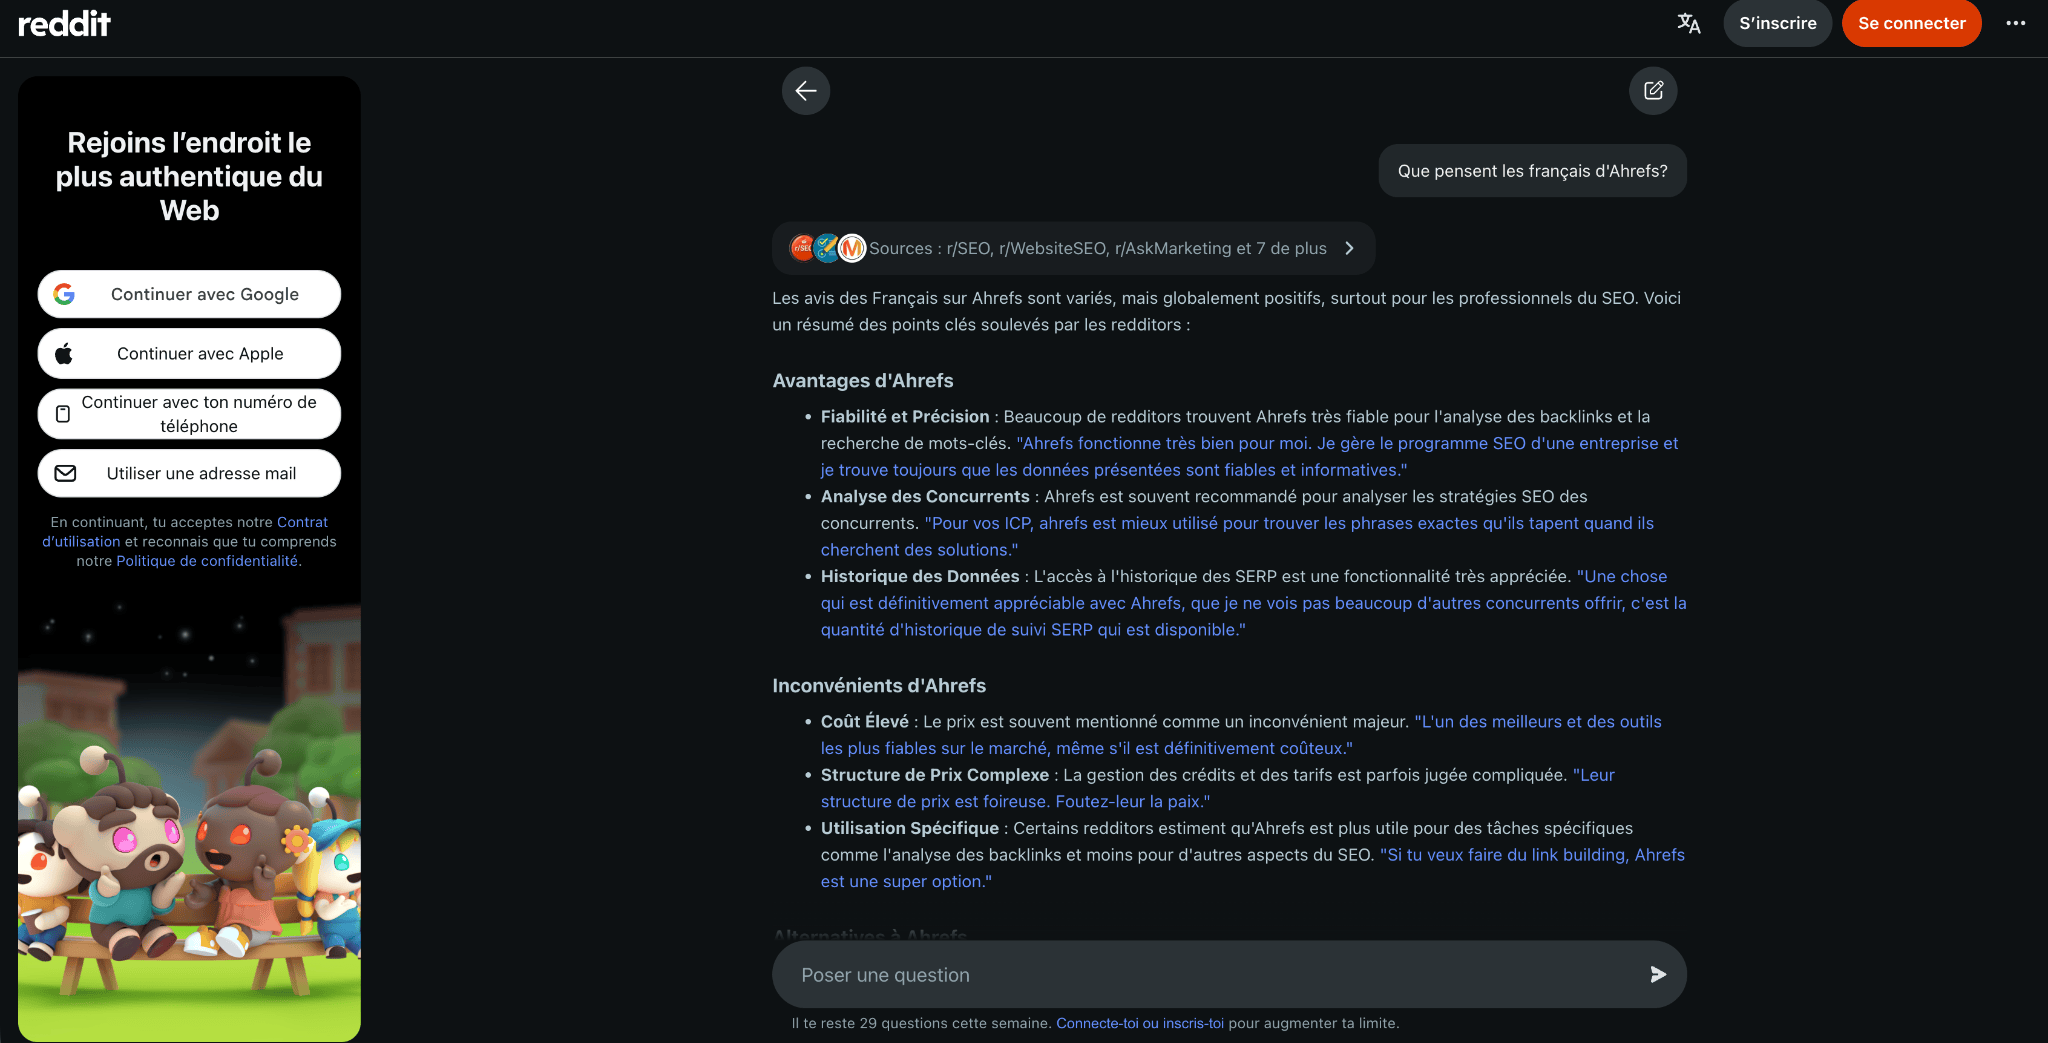Viewport: 2048px width, 1043px height.
Task: Send the question with the arrow icon
Action: pos(1658,974)
